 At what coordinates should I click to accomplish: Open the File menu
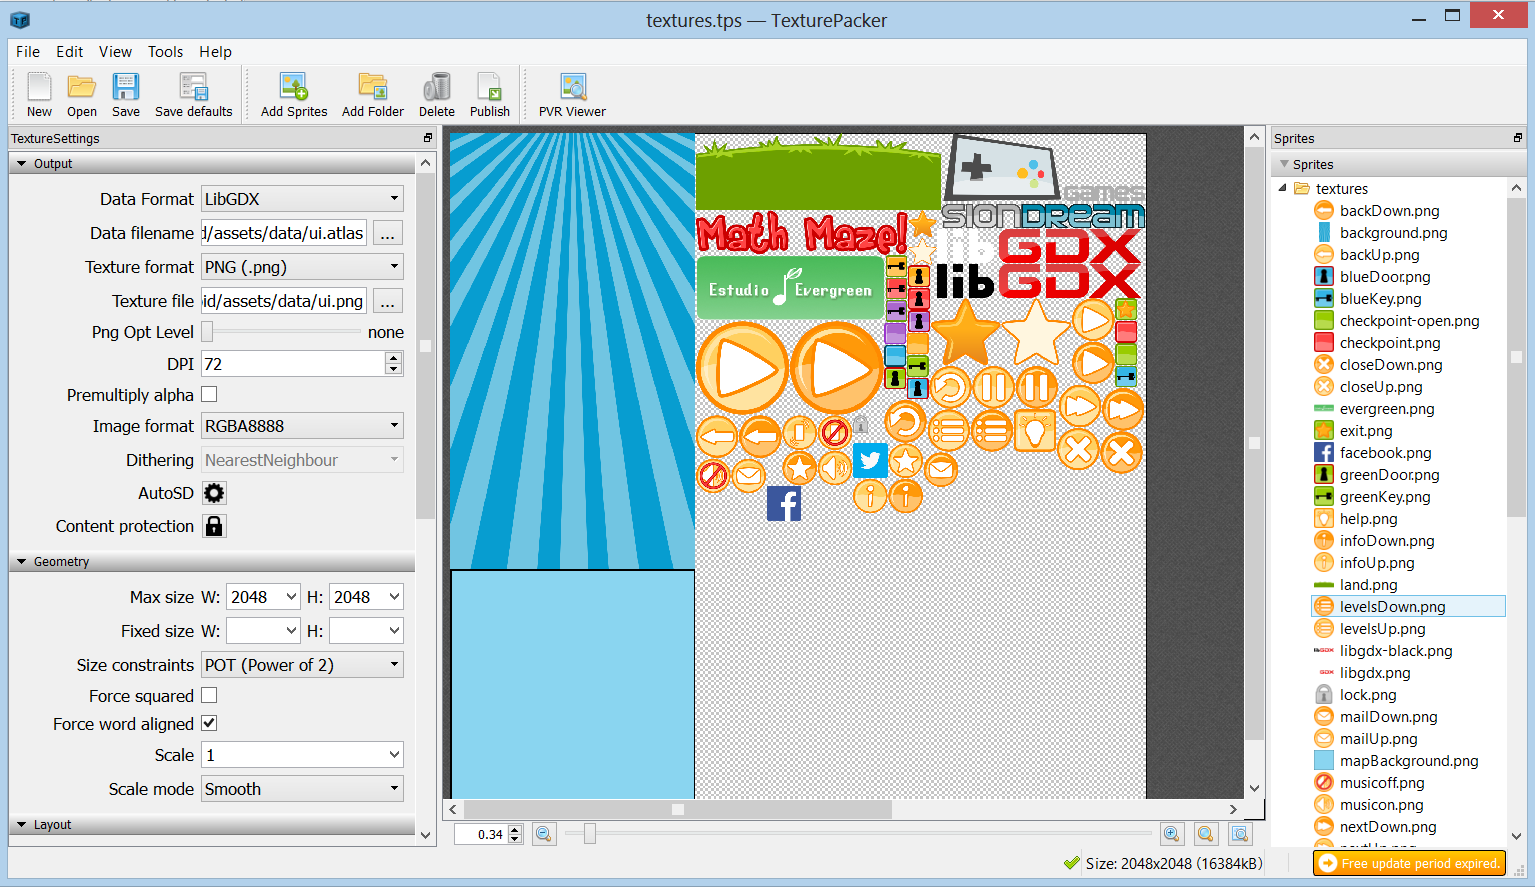[28, 52]
